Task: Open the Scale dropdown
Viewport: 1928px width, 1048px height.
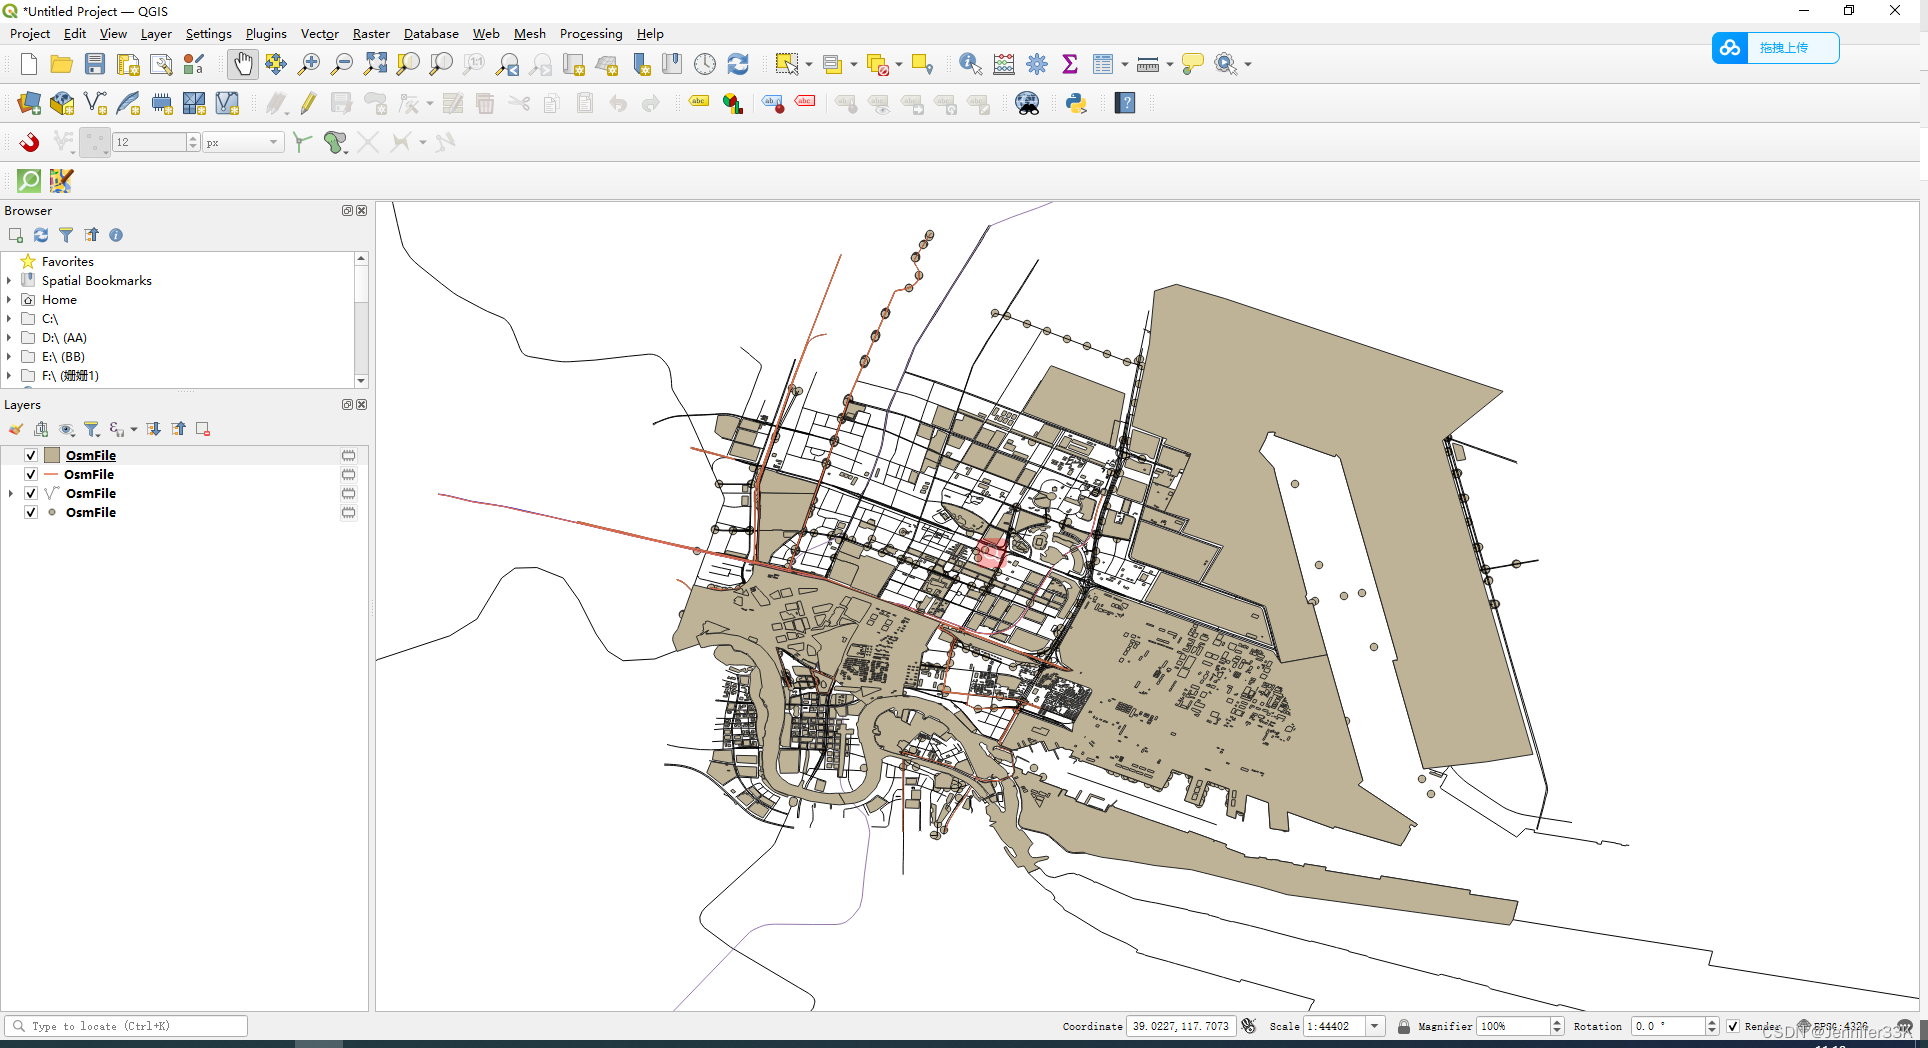Action: point(1375,1026)
